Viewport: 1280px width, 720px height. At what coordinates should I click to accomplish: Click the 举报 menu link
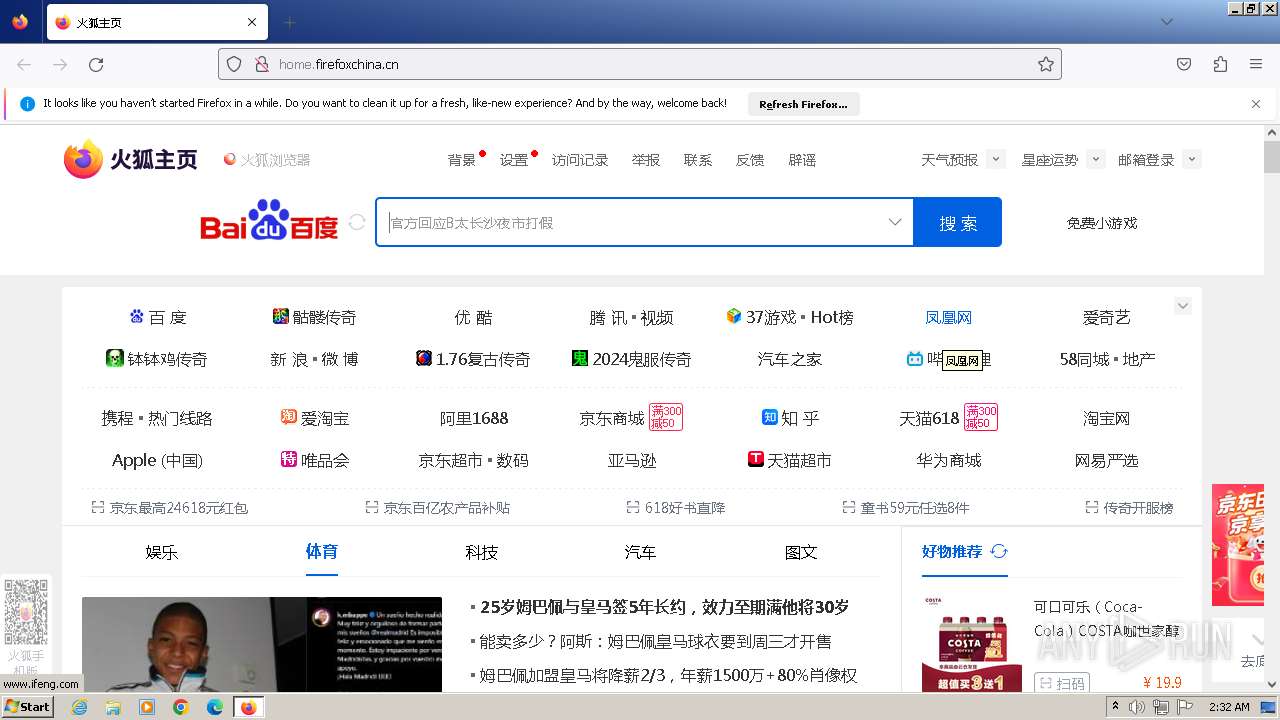click(646, 160)
